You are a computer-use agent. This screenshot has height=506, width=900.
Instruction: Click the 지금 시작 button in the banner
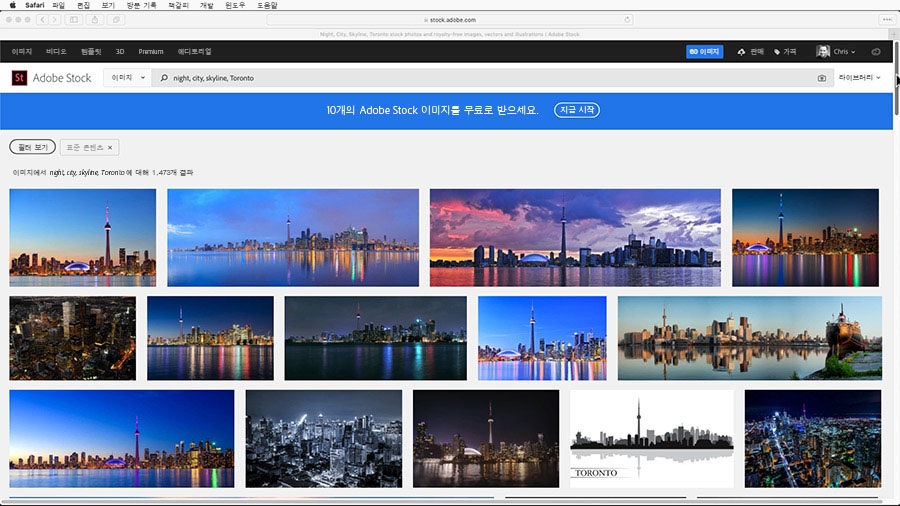(x=577, y=110)
